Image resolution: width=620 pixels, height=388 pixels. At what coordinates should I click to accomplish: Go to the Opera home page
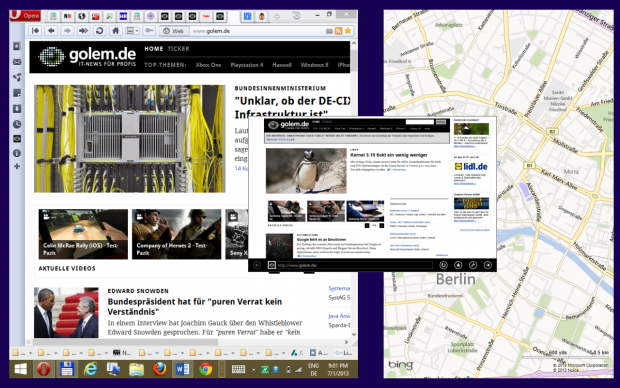(115, 31)
